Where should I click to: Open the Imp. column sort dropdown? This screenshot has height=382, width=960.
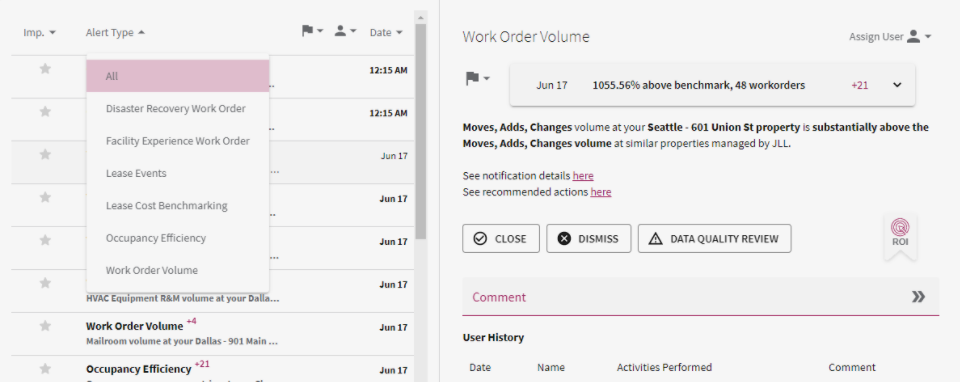[40, 32]
